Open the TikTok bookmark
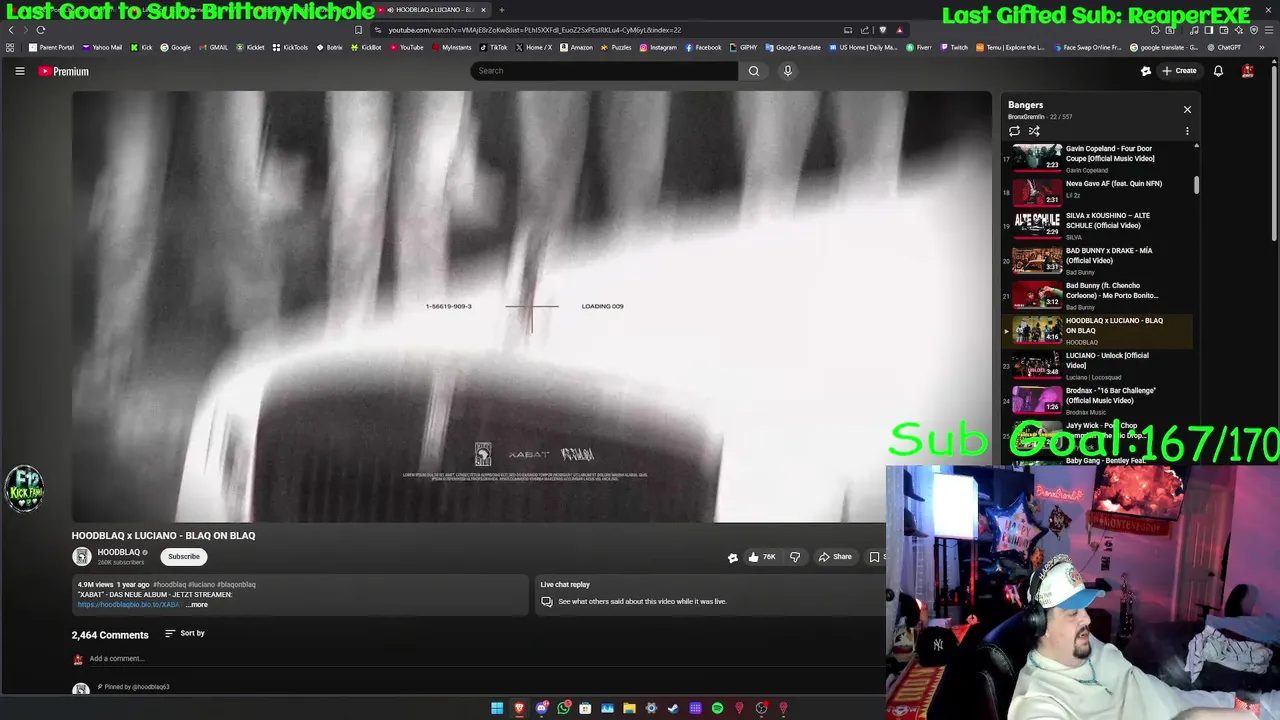Viewport: 1280px width, 720px height. [493, 47]
